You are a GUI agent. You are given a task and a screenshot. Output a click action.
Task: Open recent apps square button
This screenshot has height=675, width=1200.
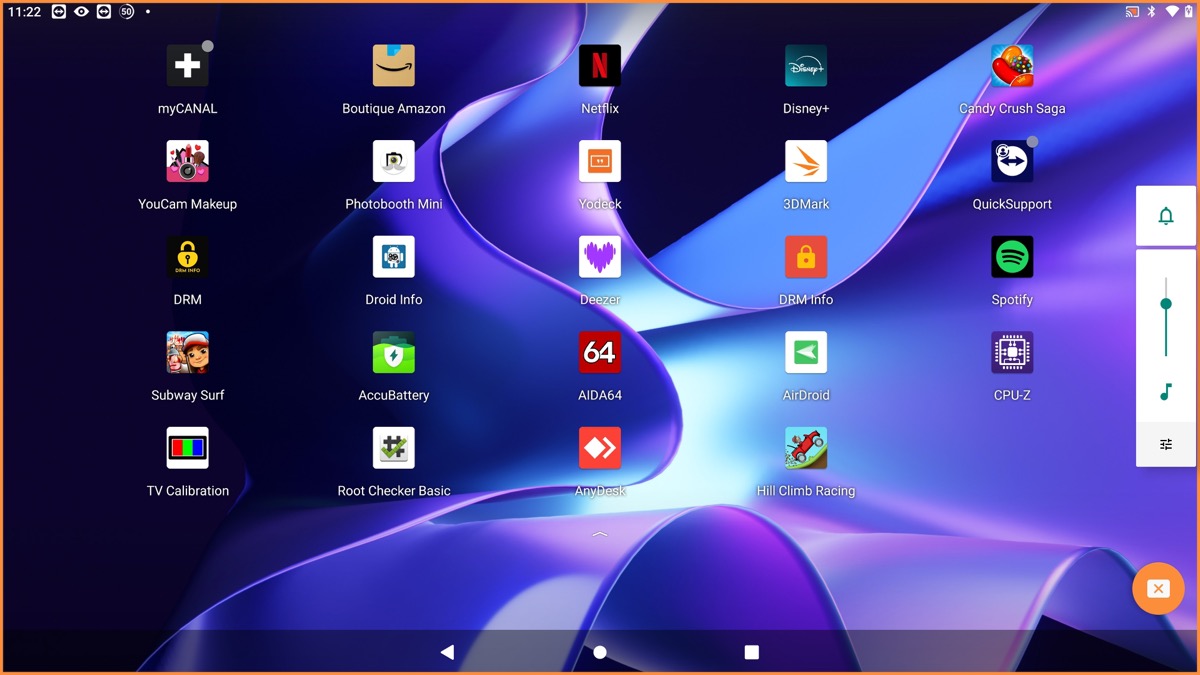click(x=752, y=652)
